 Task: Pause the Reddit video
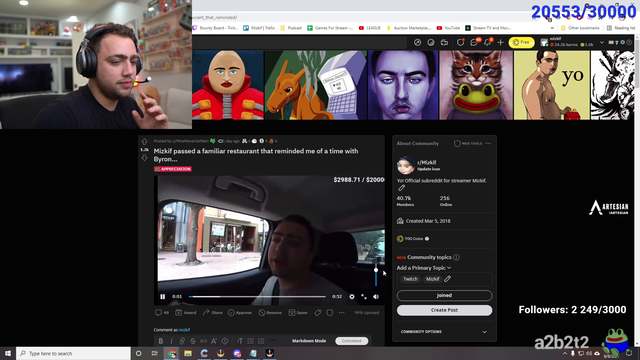[x=162, y=297]
